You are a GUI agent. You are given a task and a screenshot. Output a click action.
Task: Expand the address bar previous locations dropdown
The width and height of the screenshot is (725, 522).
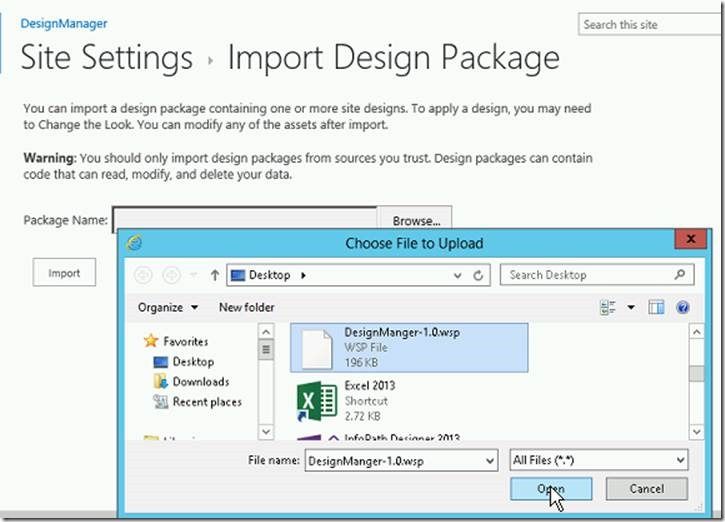(x=457, y=276)
